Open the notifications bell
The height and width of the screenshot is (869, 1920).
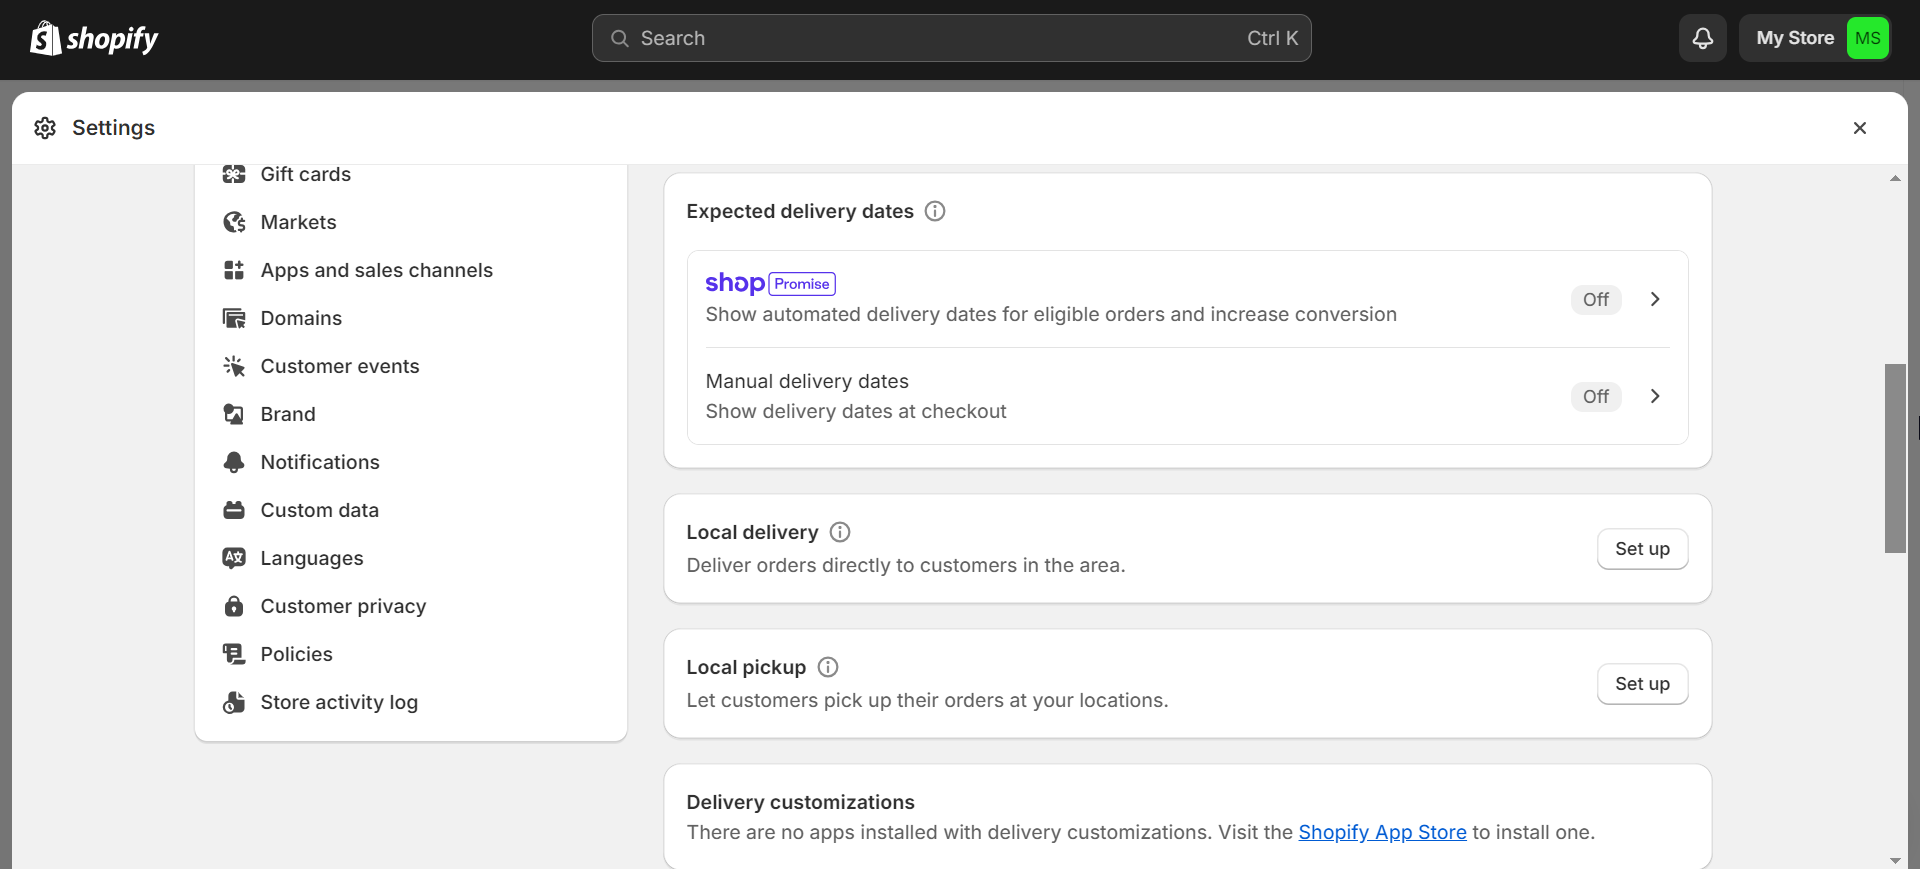click(1702, 38)
